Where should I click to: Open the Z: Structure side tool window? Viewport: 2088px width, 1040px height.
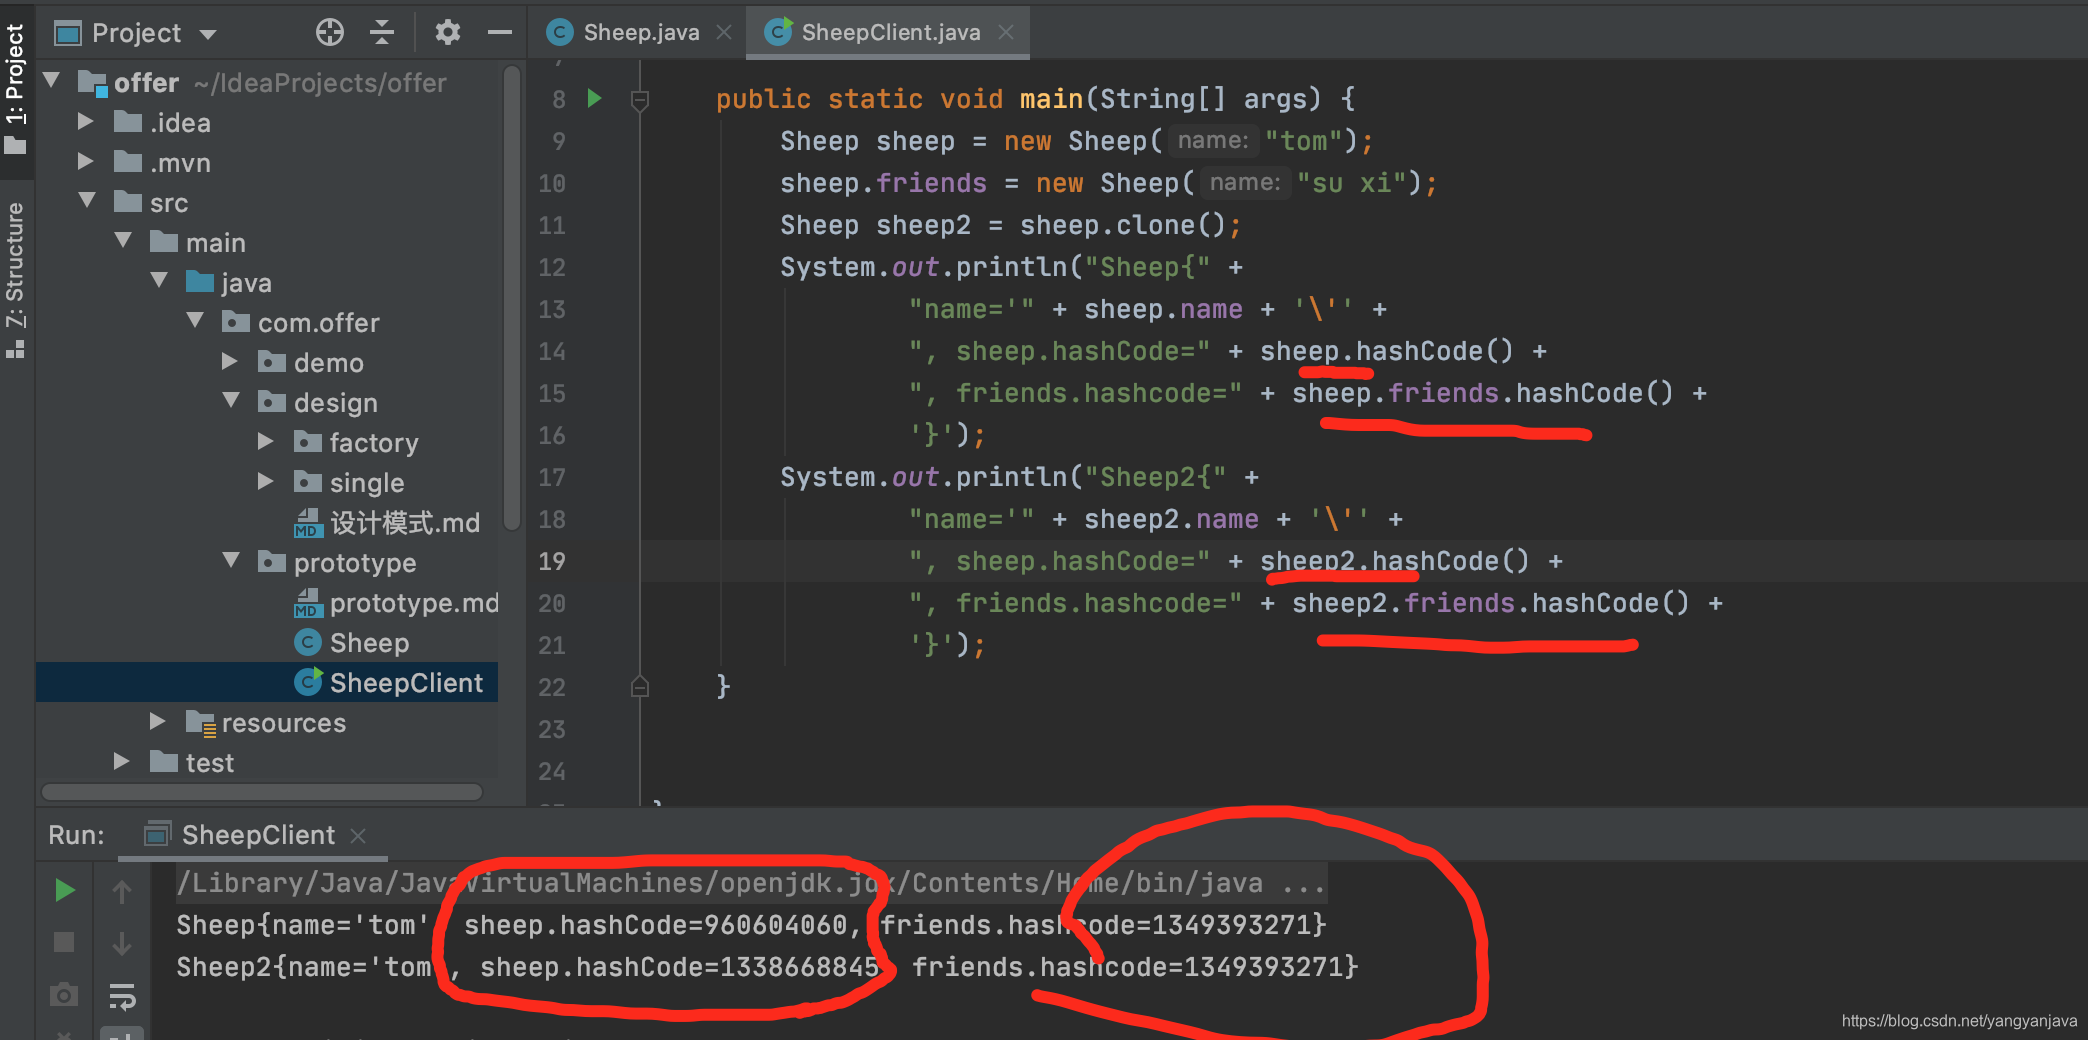coord(15,279)
